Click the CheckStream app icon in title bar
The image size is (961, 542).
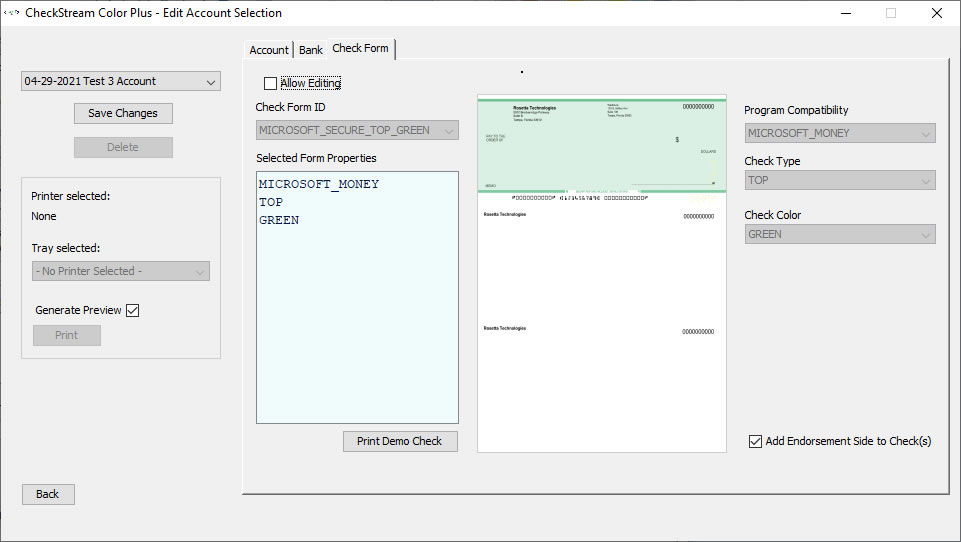pyautogui.click(x=12, y=12)
